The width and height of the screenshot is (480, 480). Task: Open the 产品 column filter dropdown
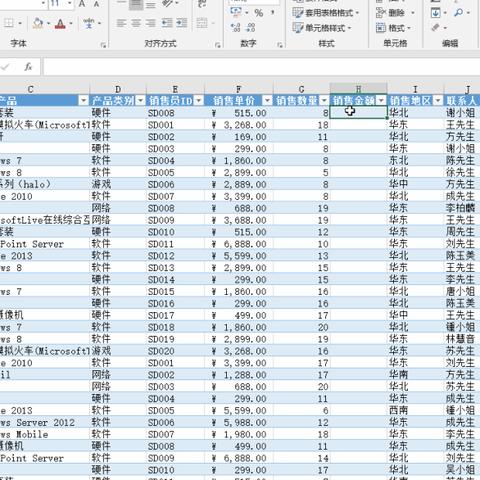pos(83,101)
